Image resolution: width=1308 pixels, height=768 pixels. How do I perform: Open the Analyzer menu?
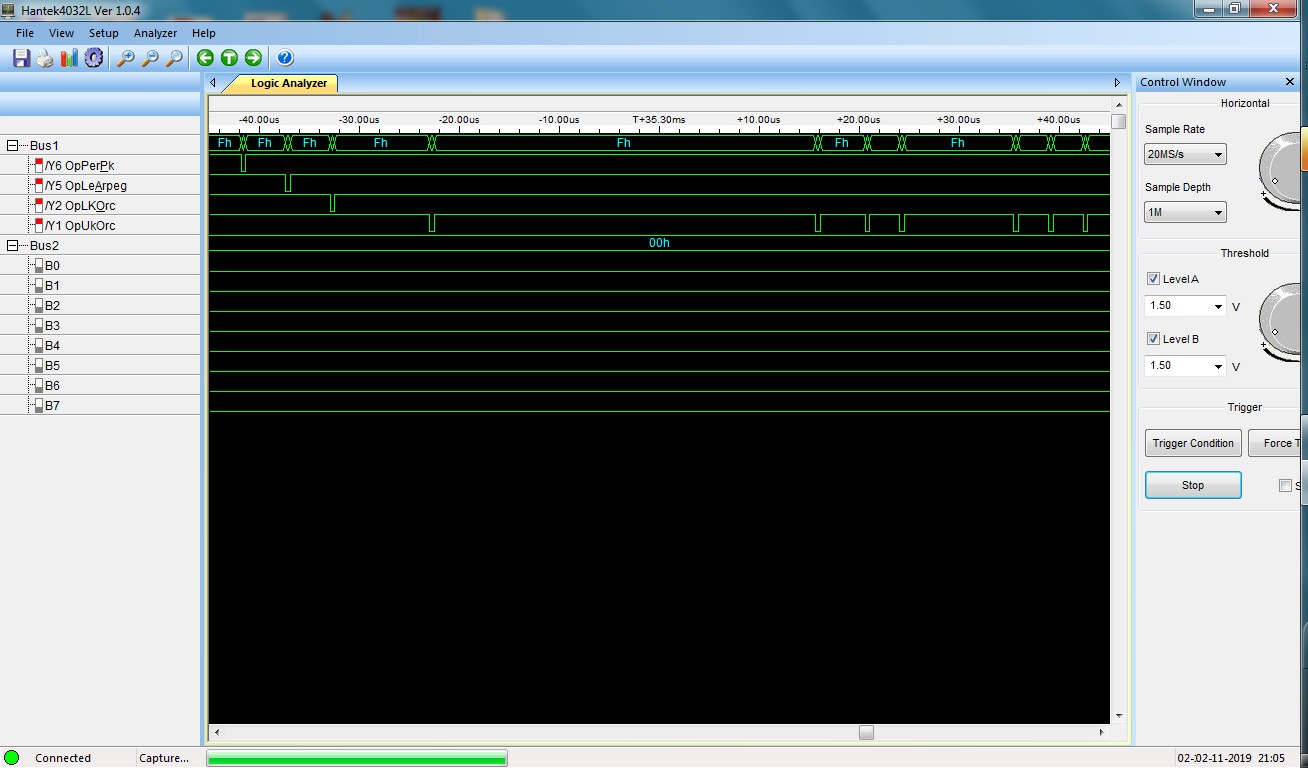[155, 33]
